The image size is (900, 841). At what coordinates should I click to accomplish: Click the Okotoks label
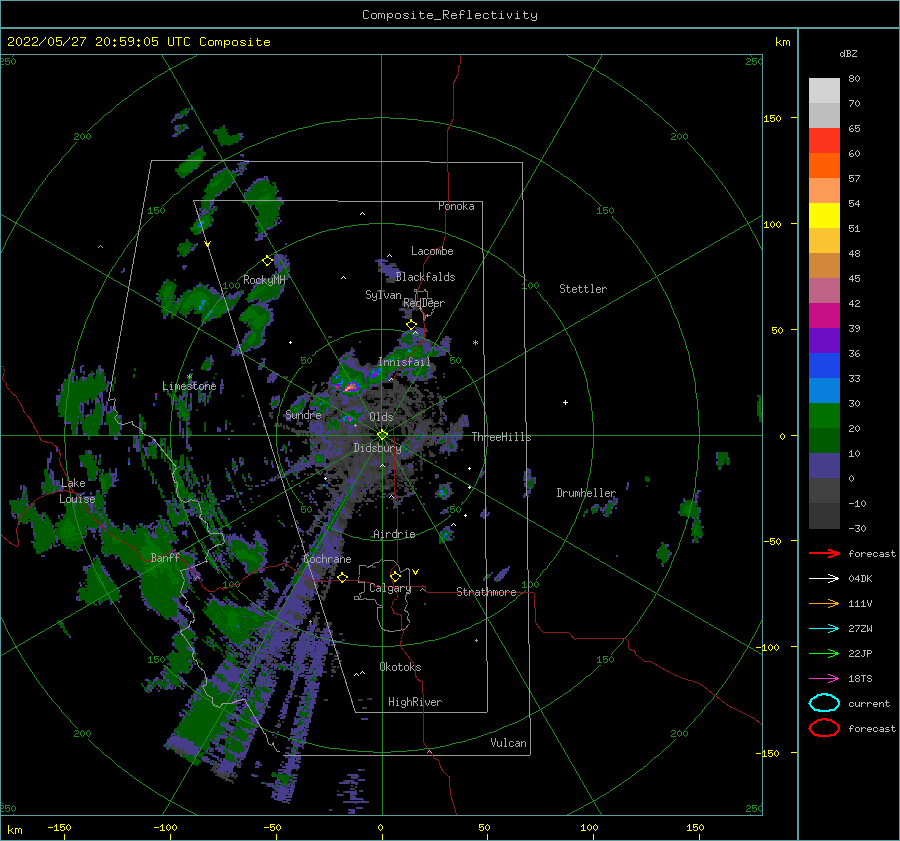tap(400, 667)
